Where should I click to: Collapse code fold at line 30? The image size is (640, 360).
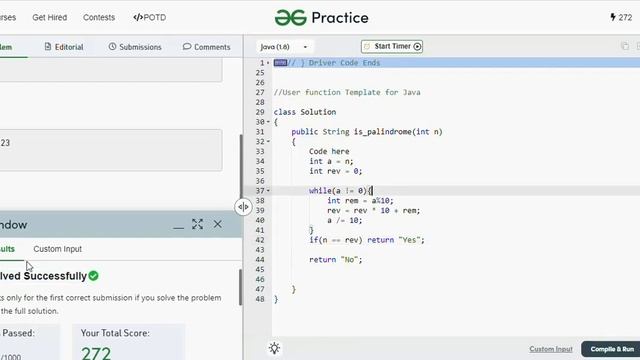click(268, 122)
